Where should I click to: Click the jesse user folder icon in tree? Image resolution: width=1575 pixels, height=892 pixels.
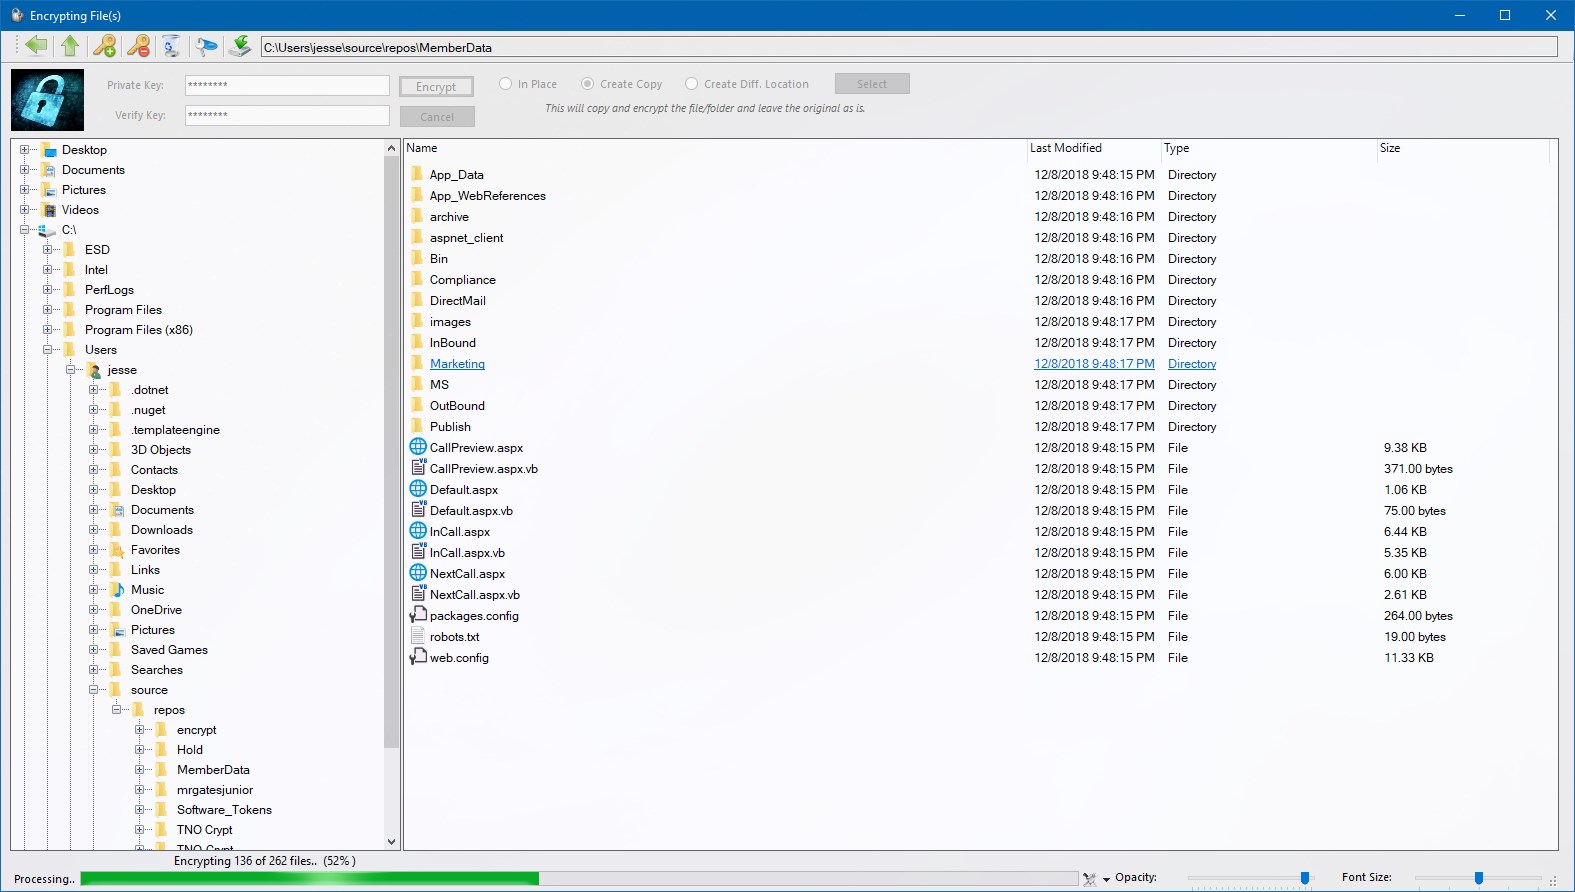pos(95,370)
